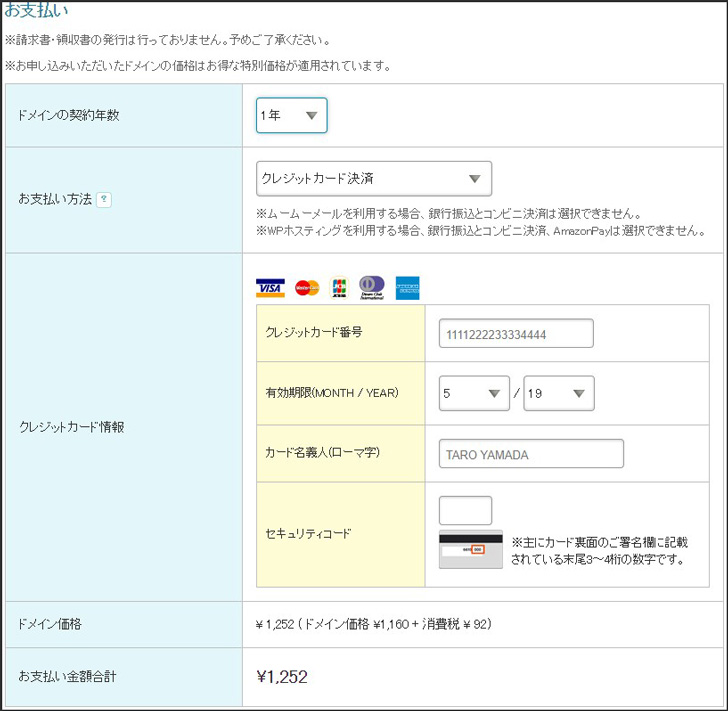The image size is (728, 711).
Task: Click the ¥1,252 payment total amount
Action: point(282,677)
